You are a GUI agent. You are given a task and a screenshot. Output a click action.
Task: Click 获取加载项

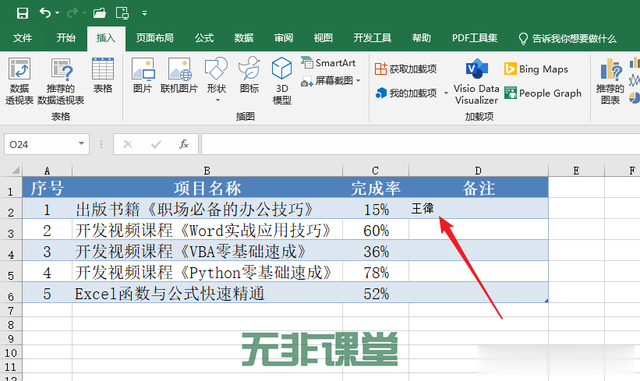(x=406, y=69)
